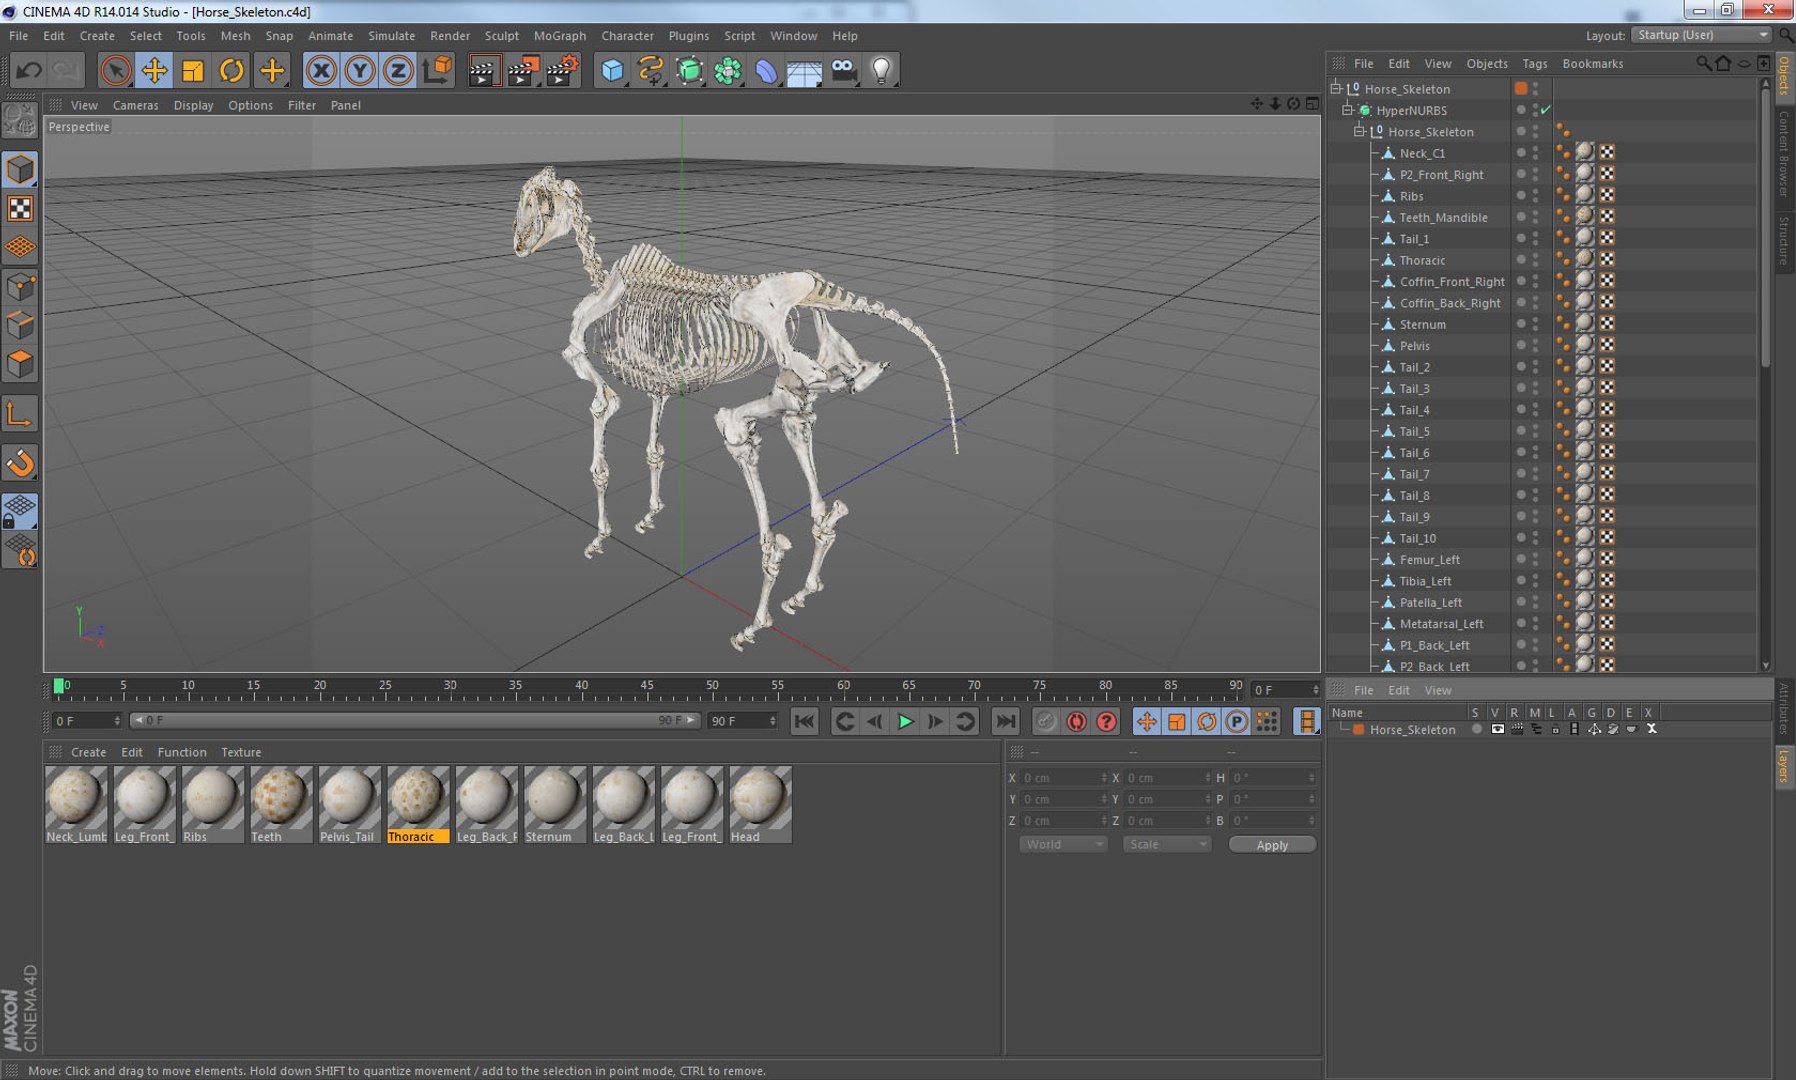Open the Character menu

627,35
